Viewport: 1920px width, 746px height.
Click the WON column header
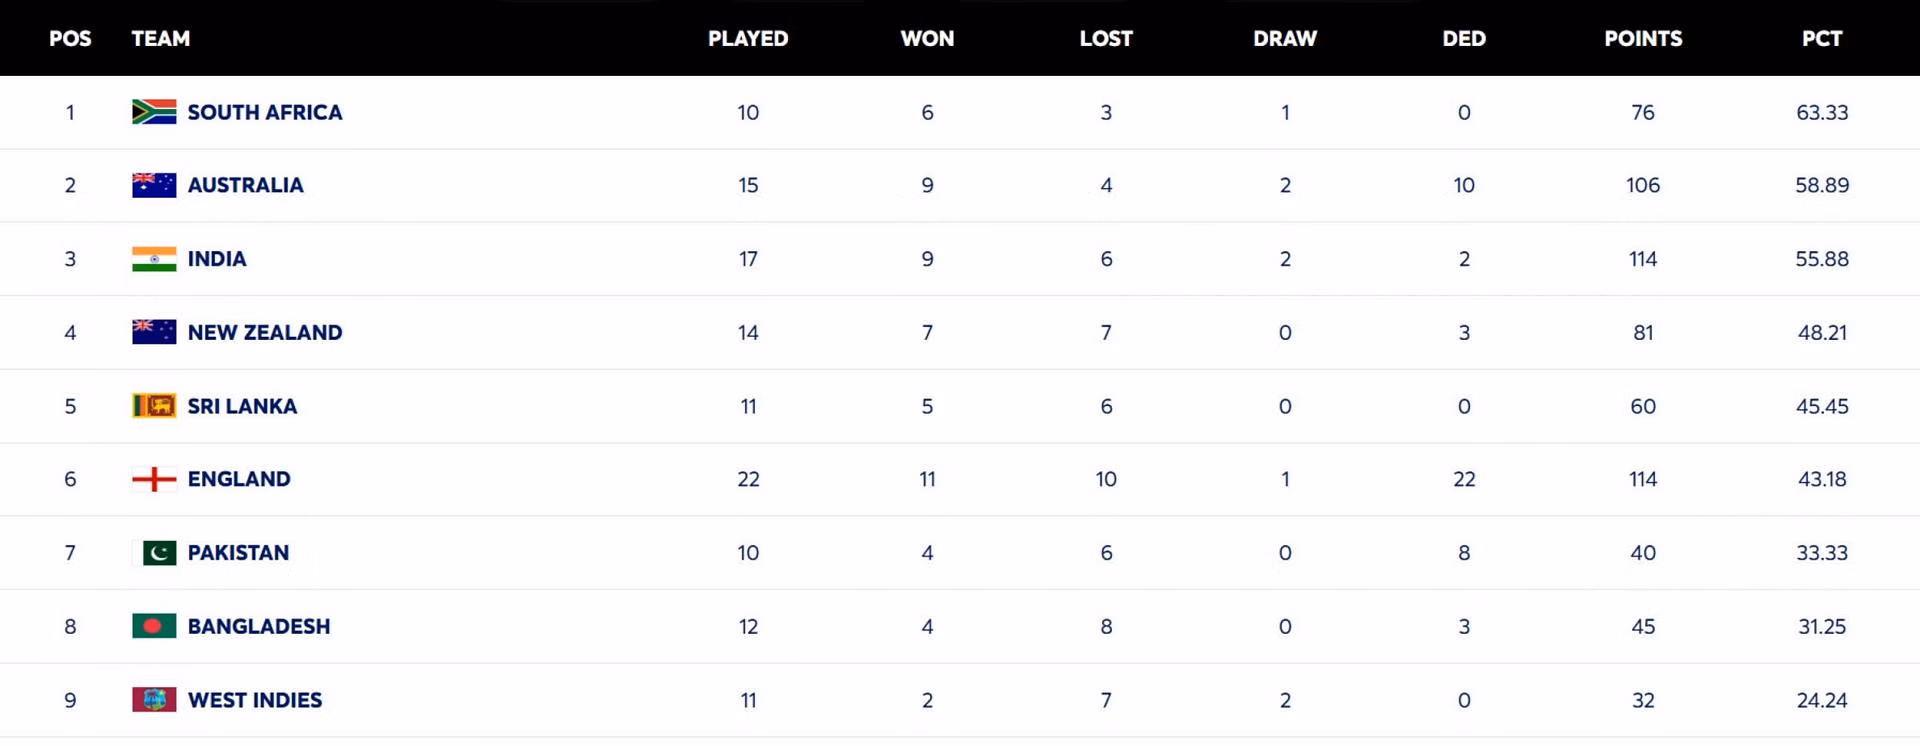pos(927,38)
